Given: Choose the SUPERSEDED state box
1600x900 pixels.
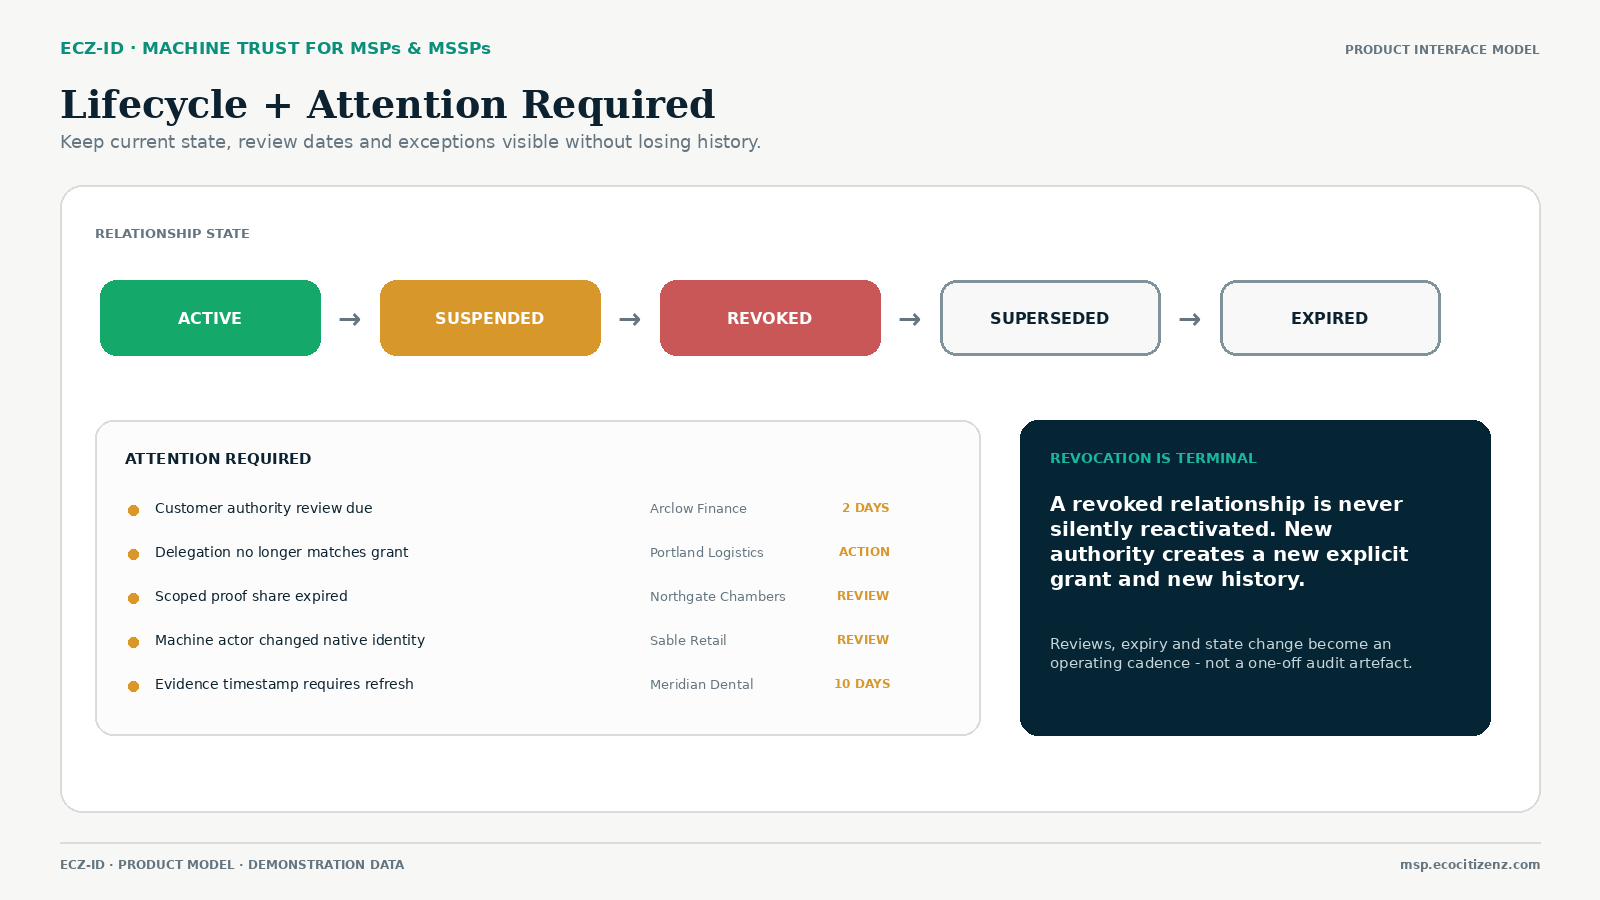Looking at the screenshot, I should (x=1050, y=318).
